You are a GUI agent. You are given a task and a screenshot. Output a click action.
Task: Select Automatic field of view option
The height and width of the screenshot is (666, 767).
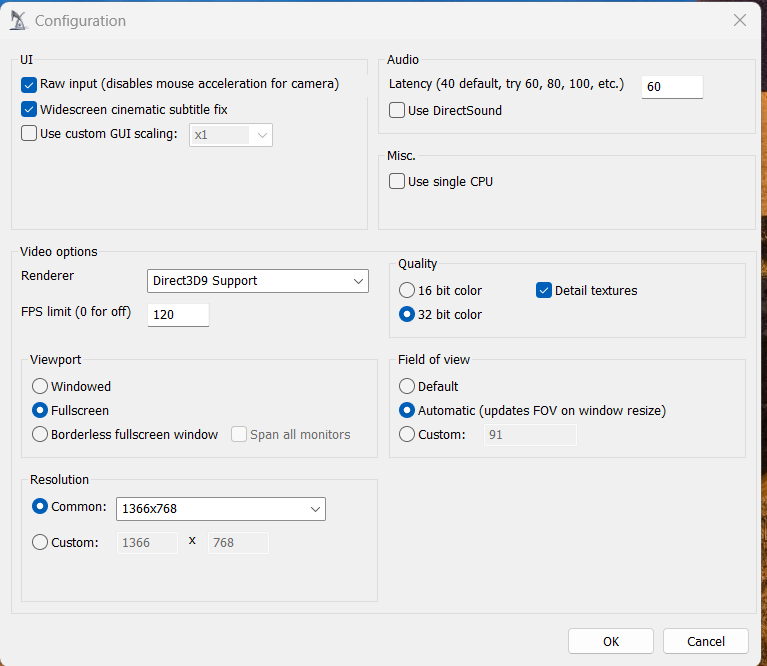coord(406,410)
